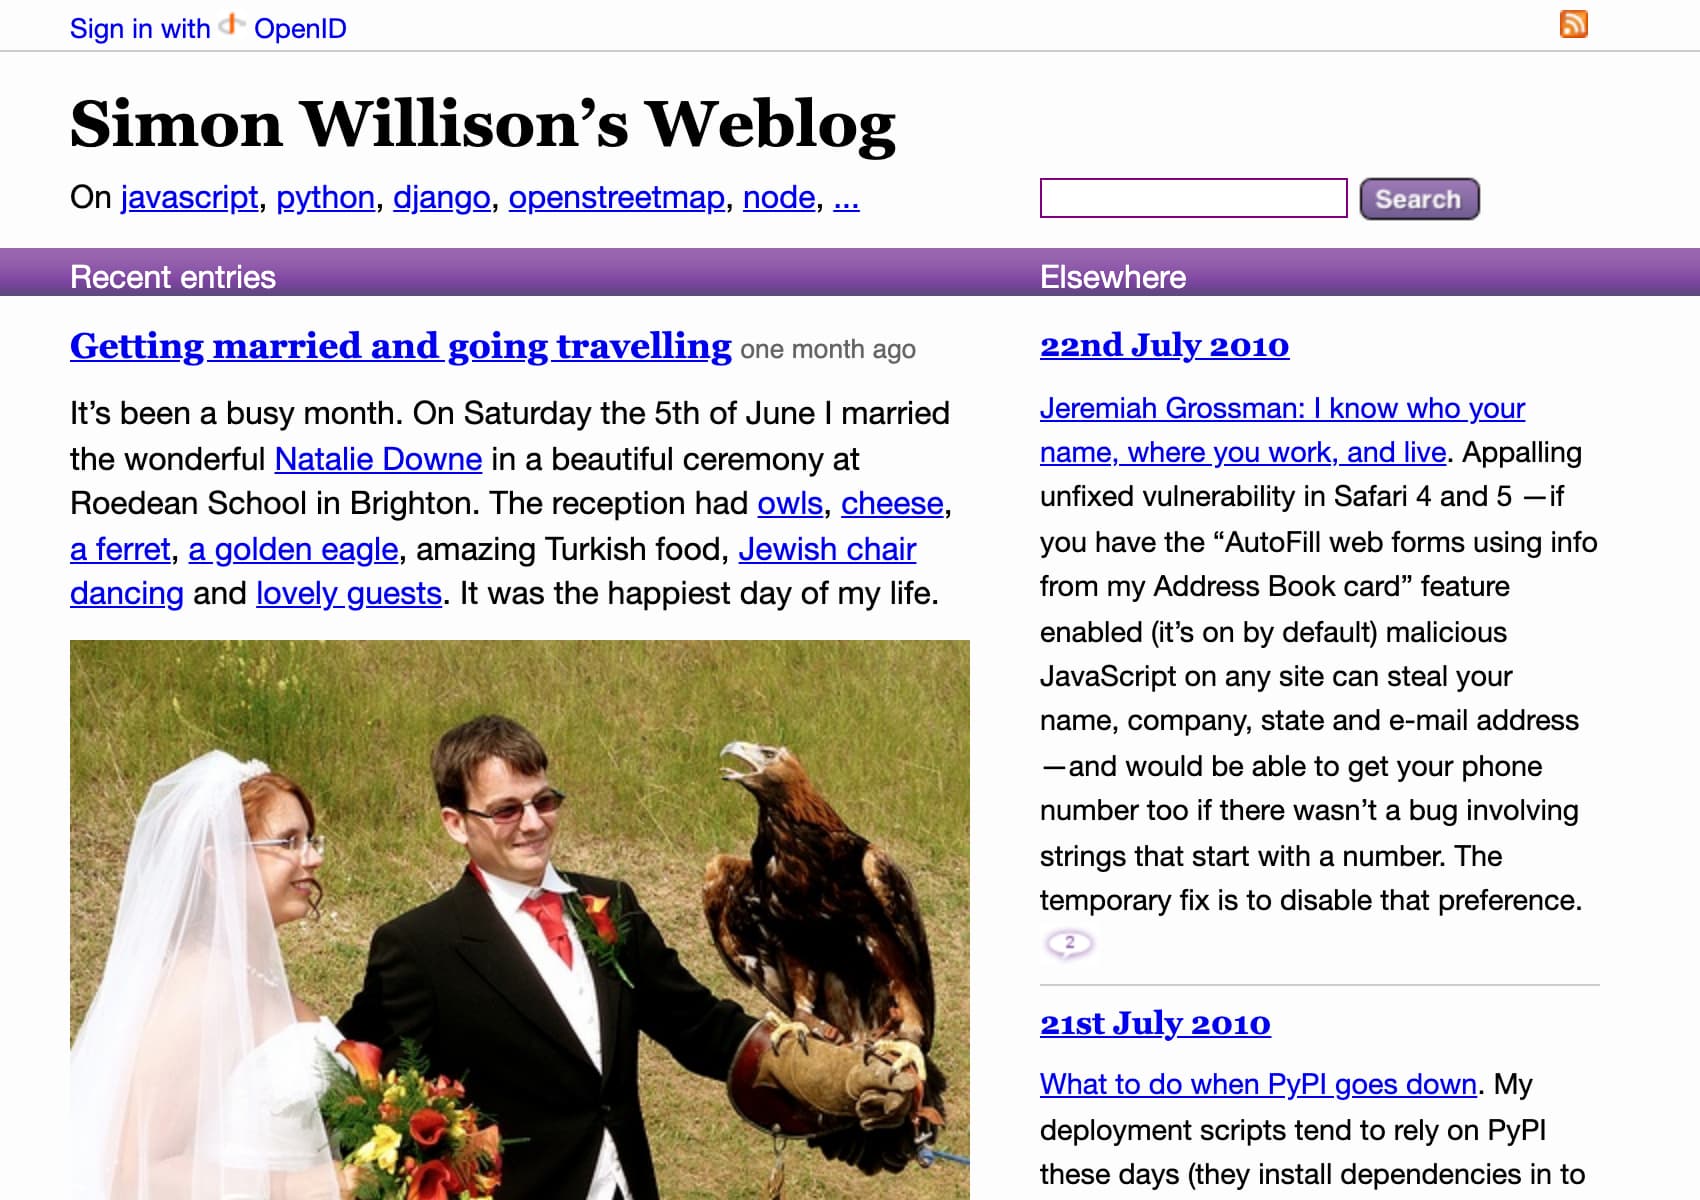Open What to do when PyPI goes down

(x=1258, y=1084)
